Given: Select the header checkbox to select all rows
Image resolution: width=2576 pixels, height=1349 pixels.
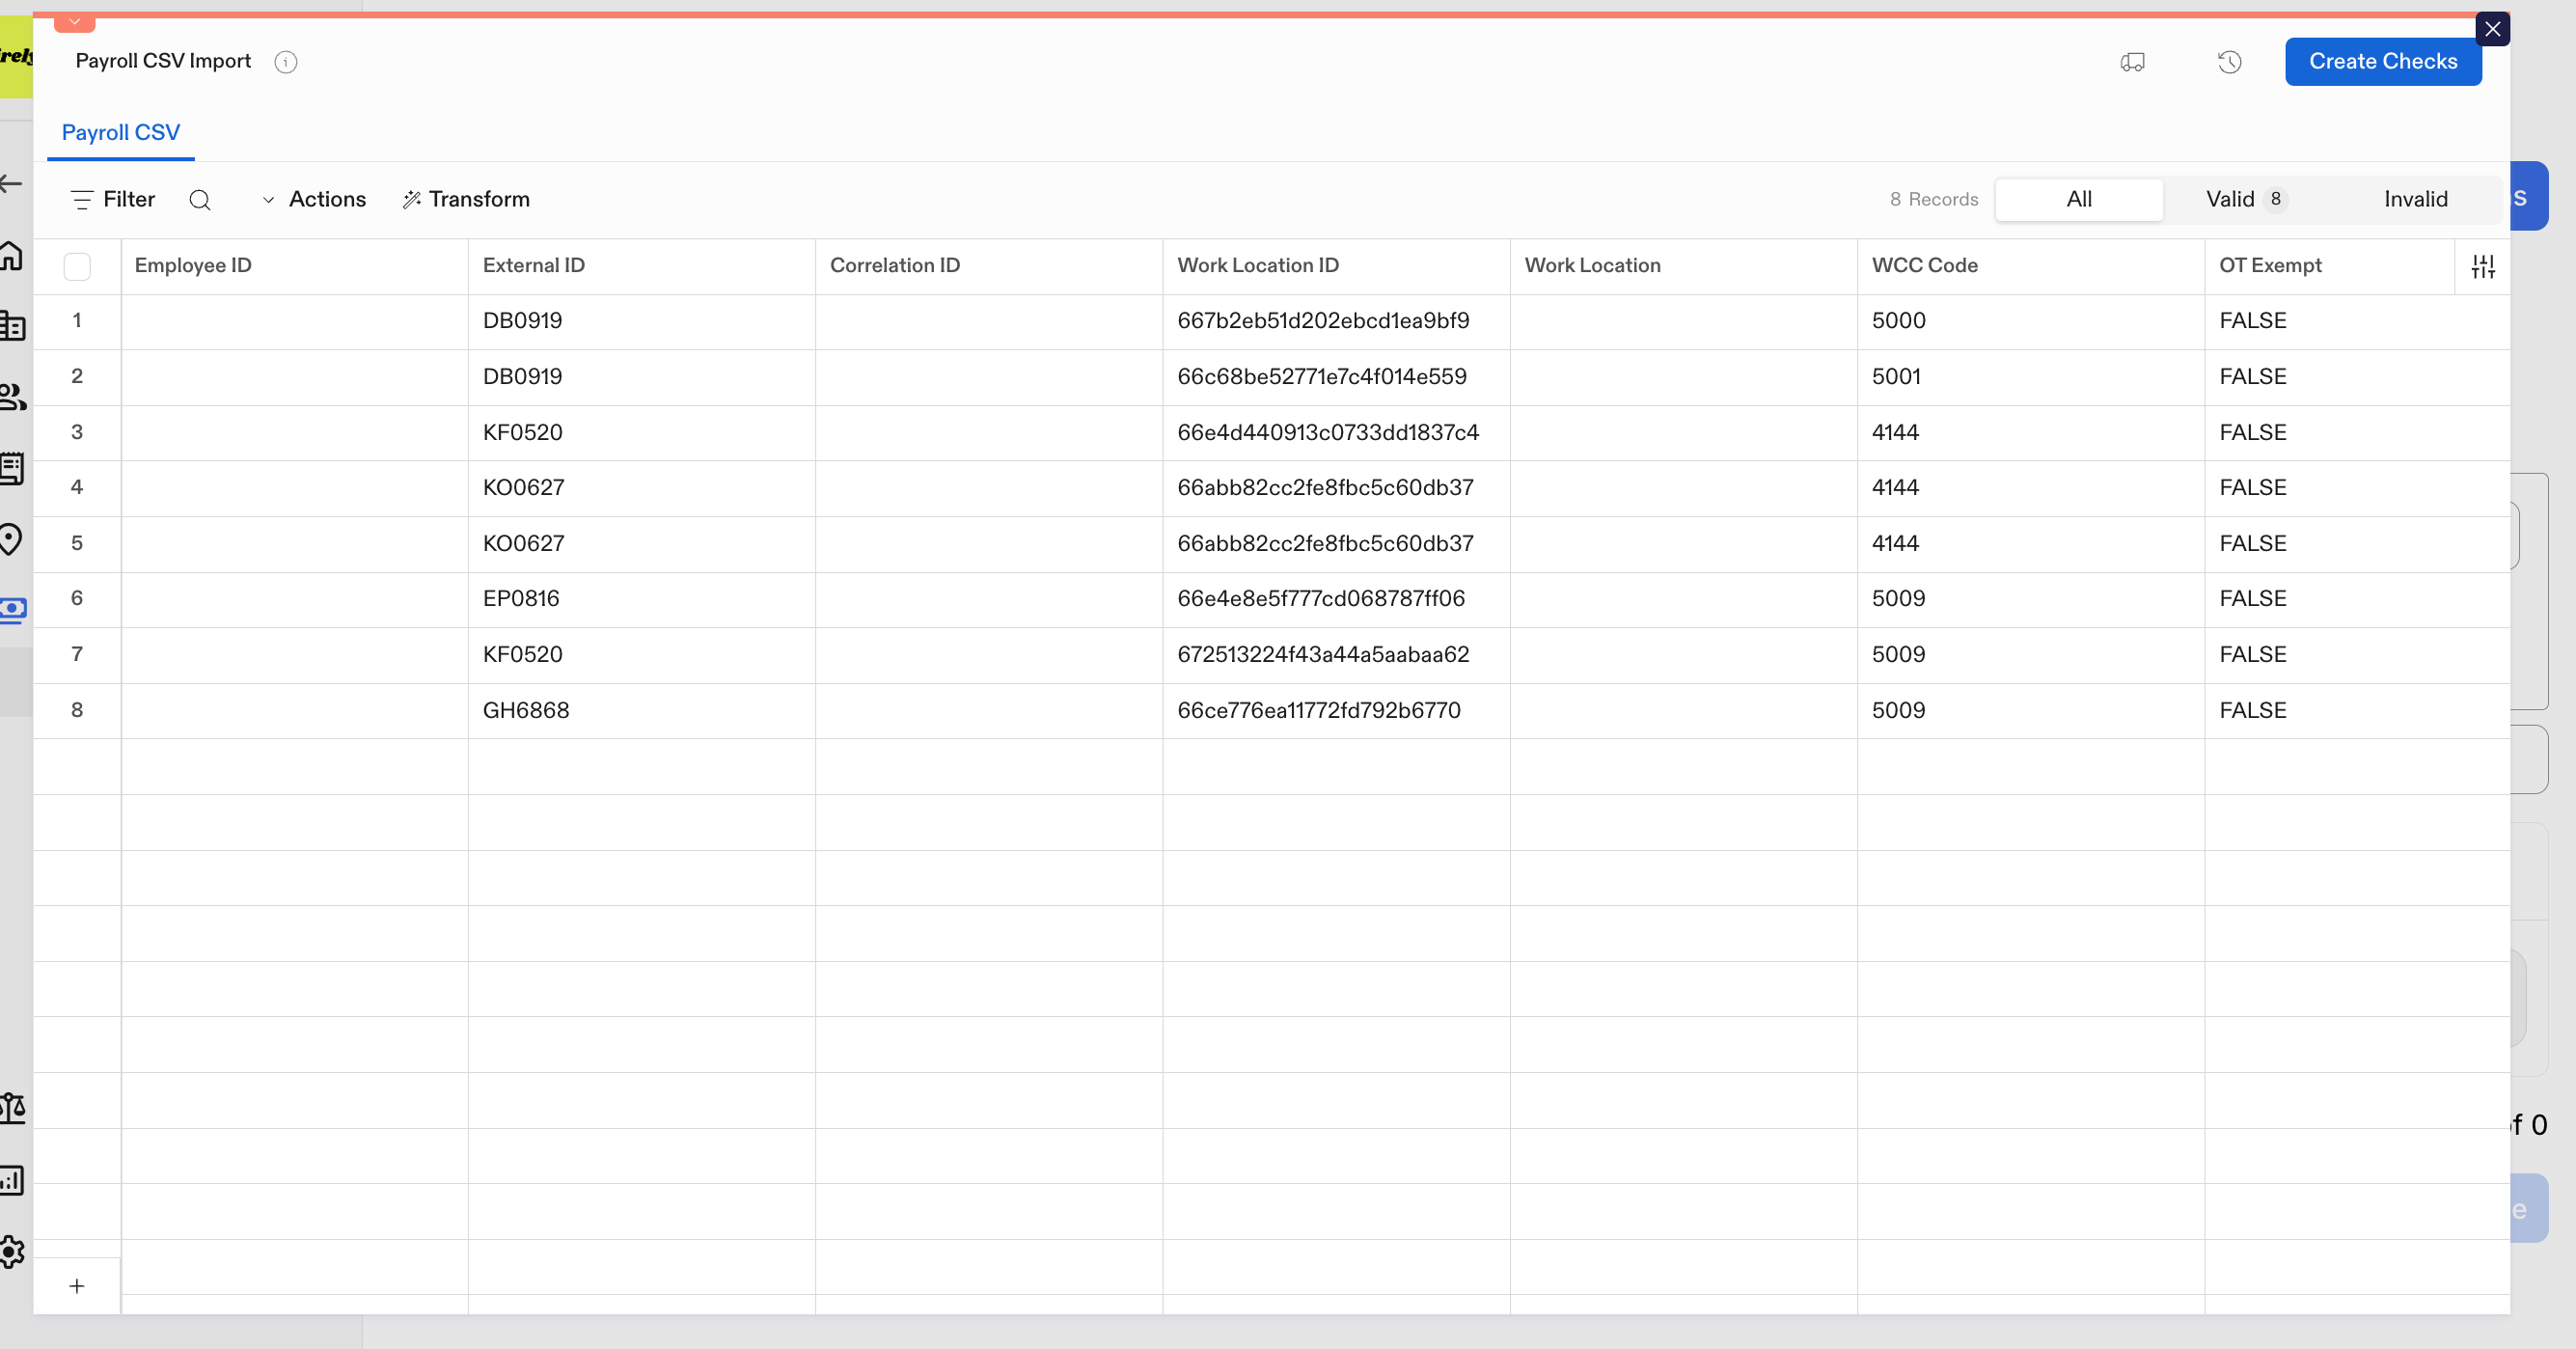Looking at the screenshot, I should point(78,266).
